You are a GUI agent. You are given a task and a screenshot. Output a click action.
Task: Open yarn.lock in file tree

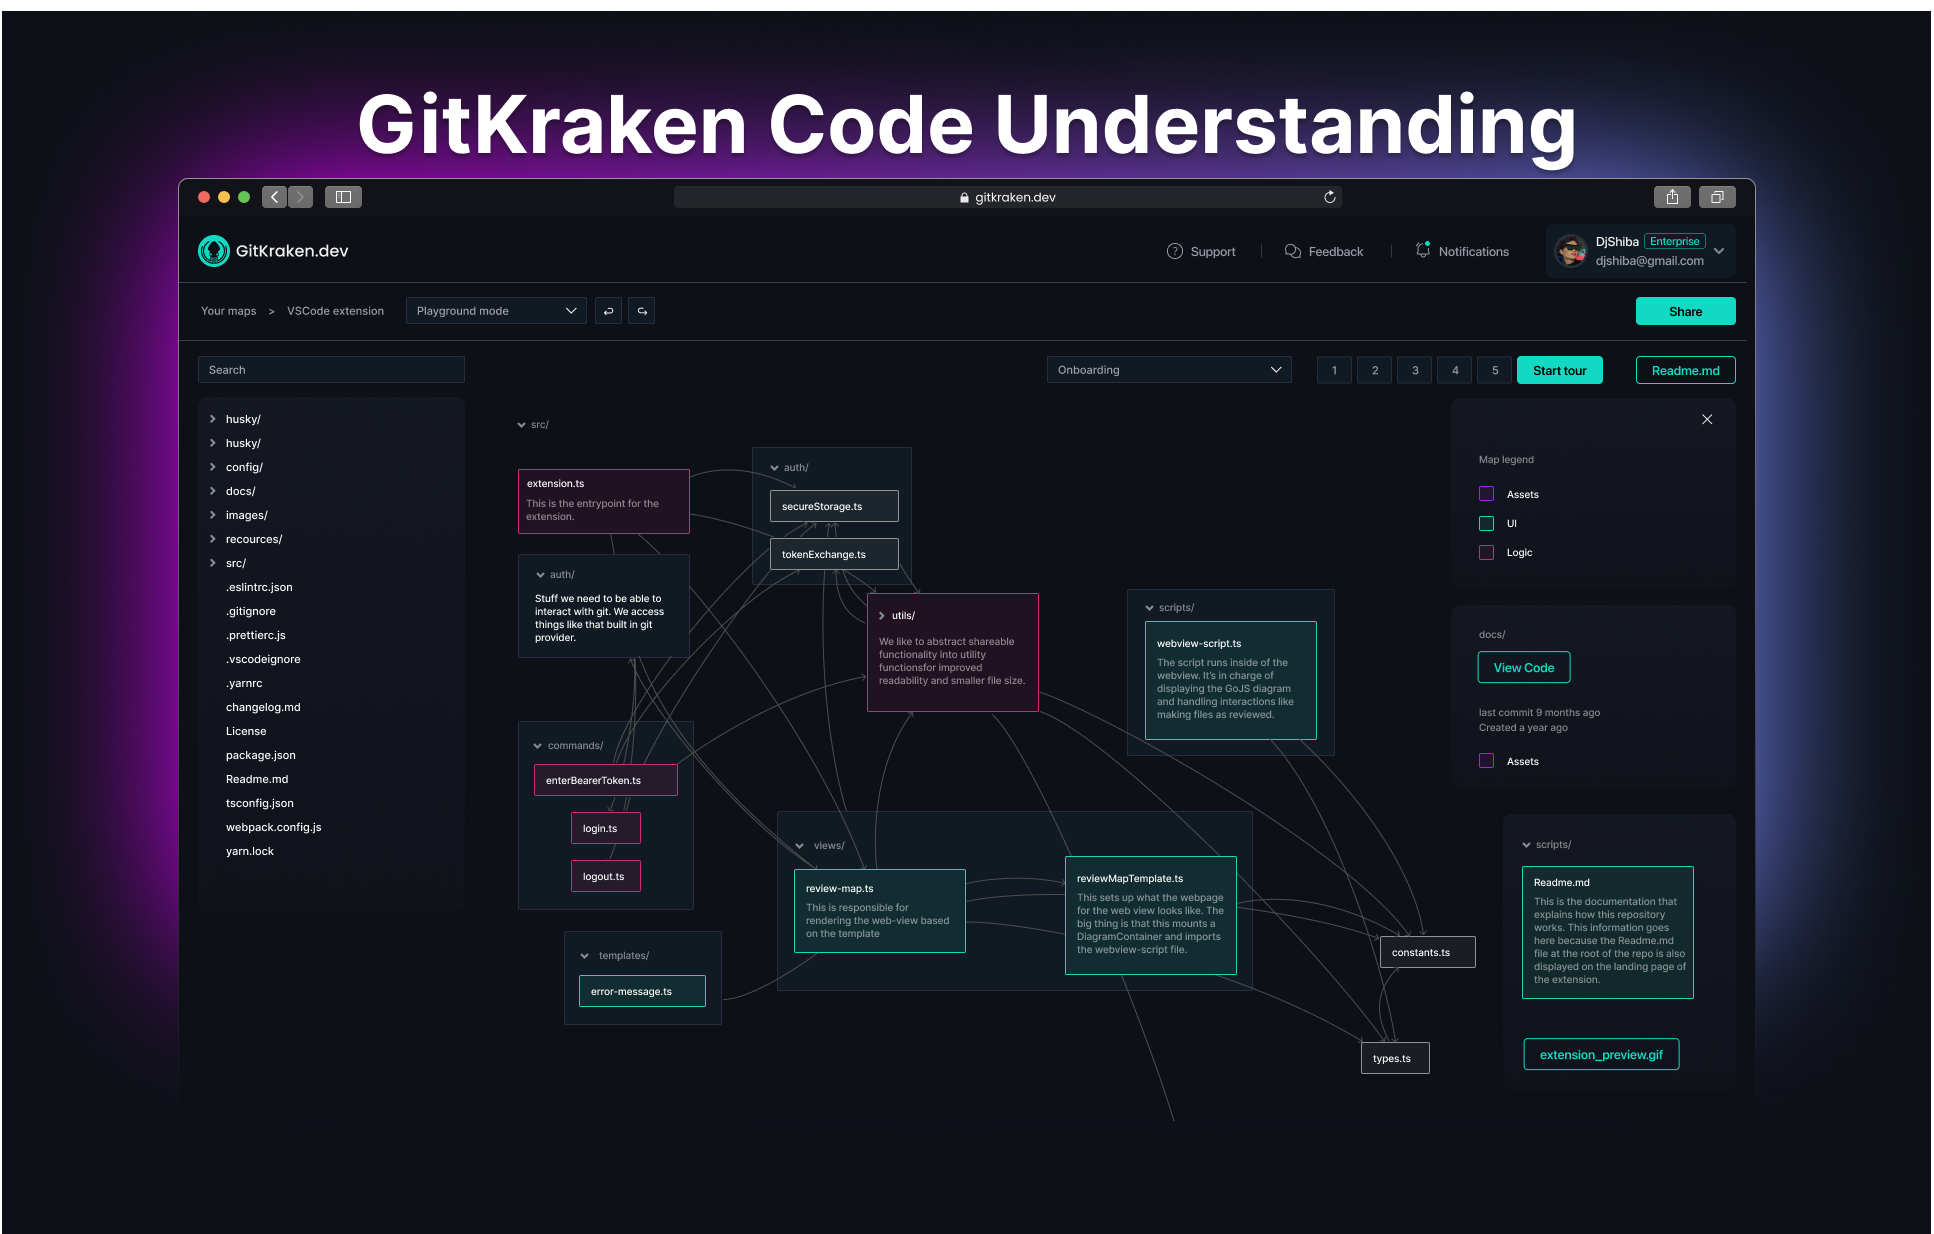[x=250, y=851]
